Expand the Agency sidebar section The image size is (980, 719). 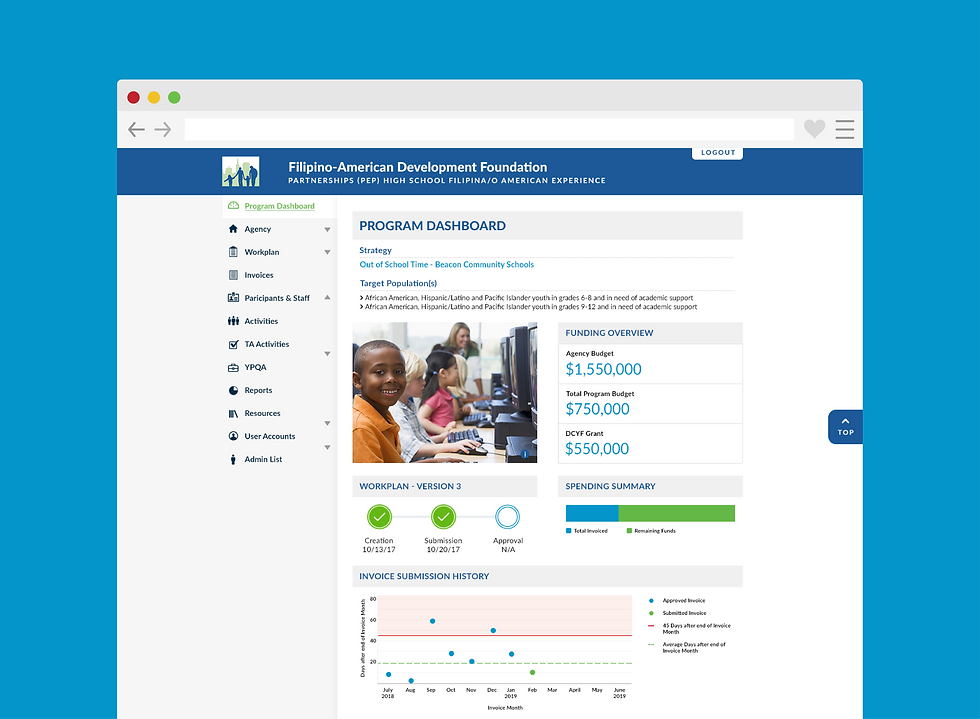(327, 229)
